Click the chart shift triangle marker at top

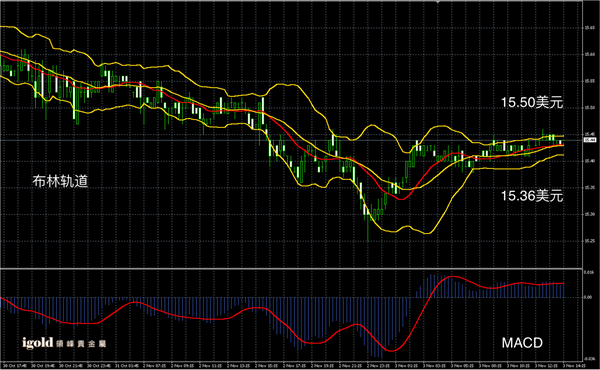438,2
